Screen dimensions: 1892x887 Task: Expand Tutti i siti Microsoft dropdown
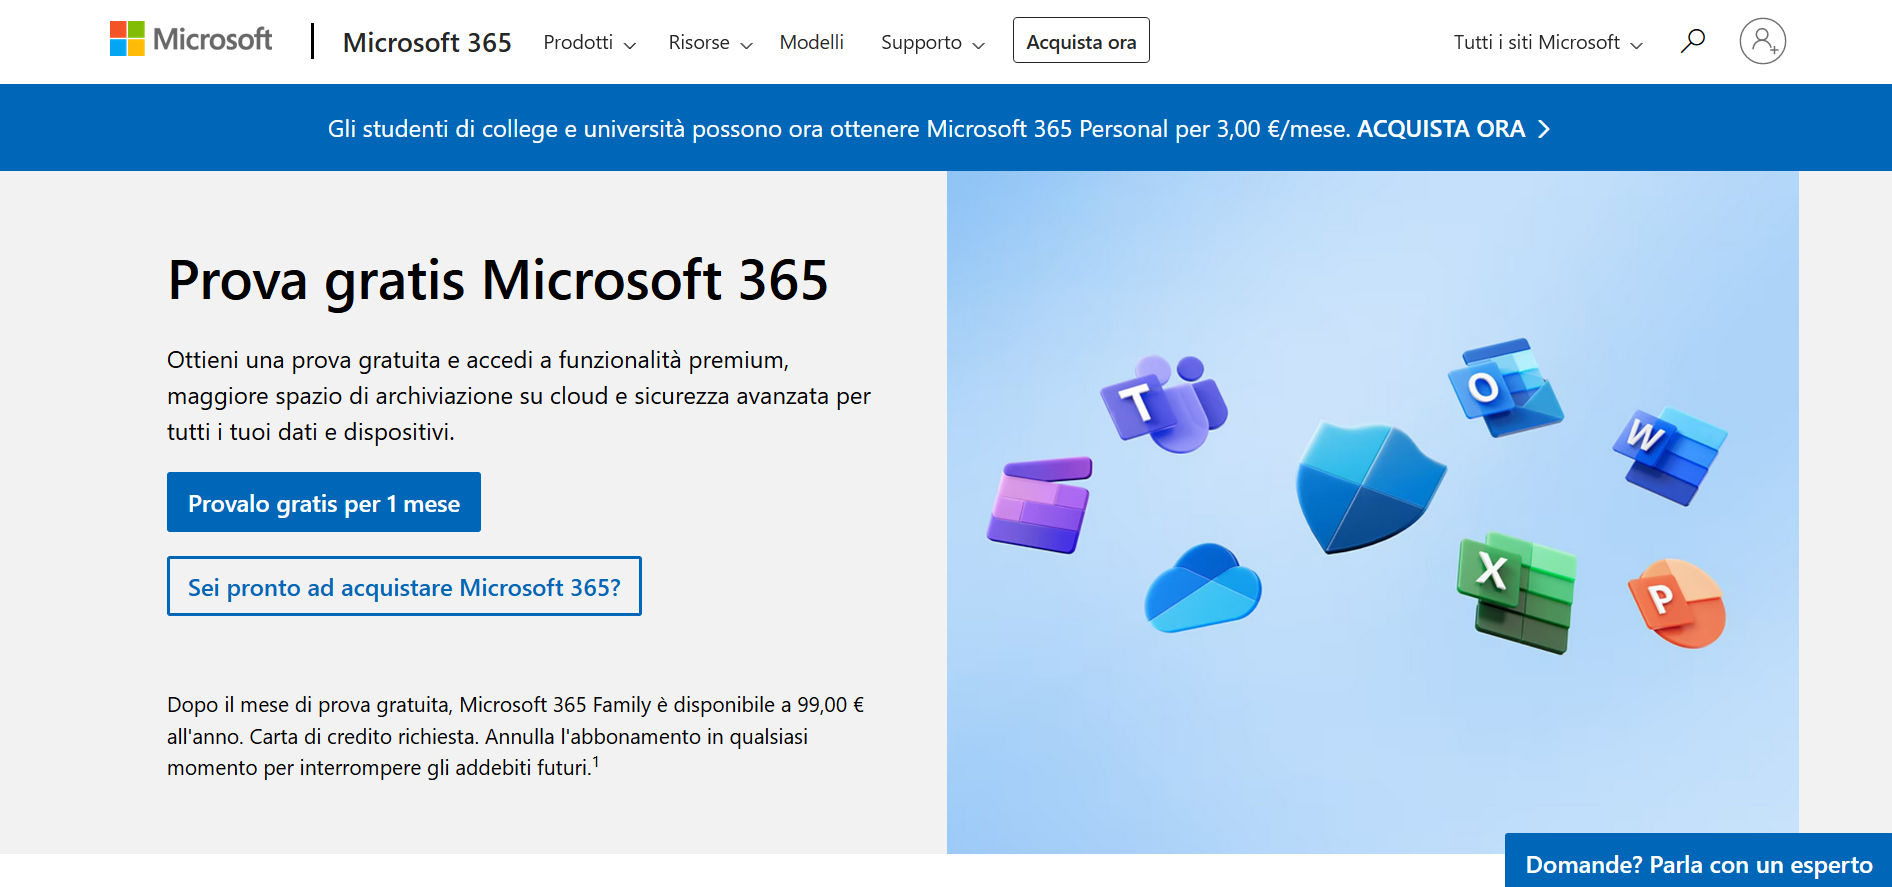coord(1548,42)
